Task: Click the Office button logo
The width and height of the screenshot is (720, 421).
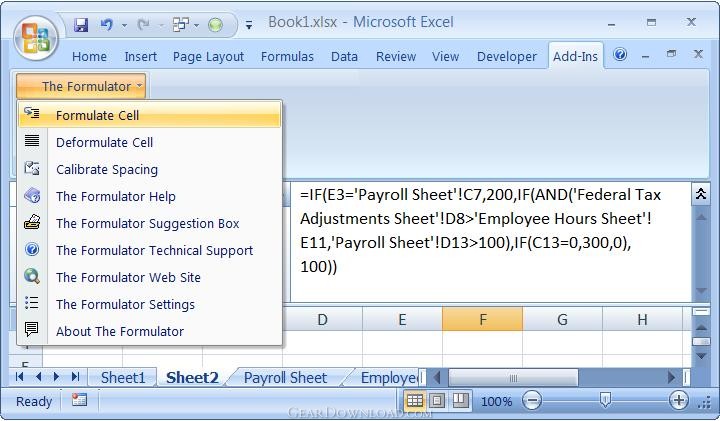Action: coord(36,39)
